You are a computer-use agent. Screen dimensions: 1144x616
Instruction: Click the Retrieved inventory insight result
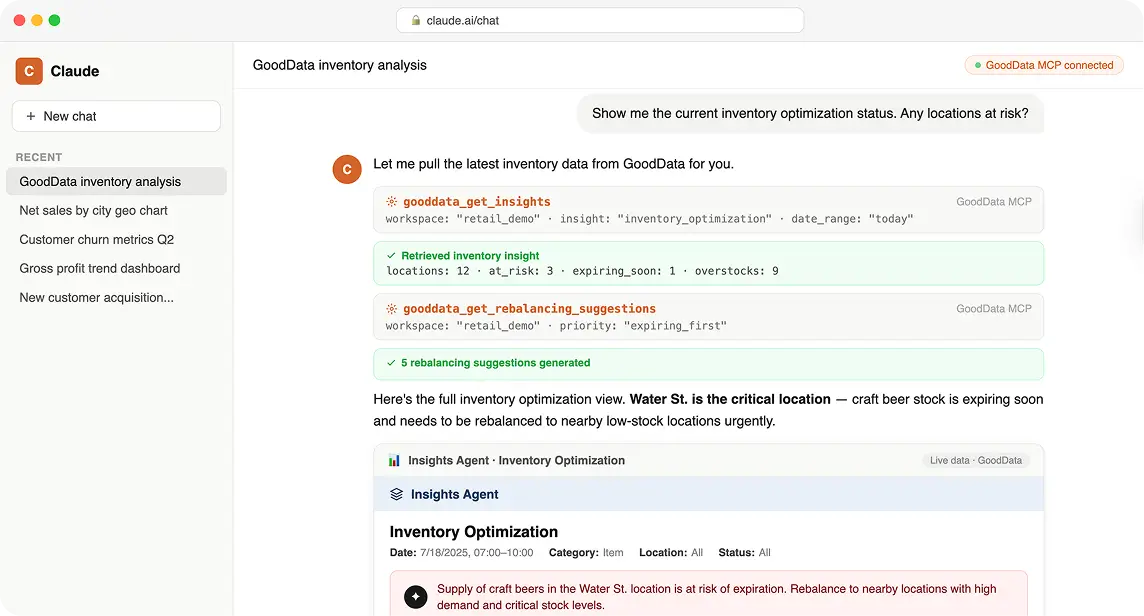coord(708,263)
